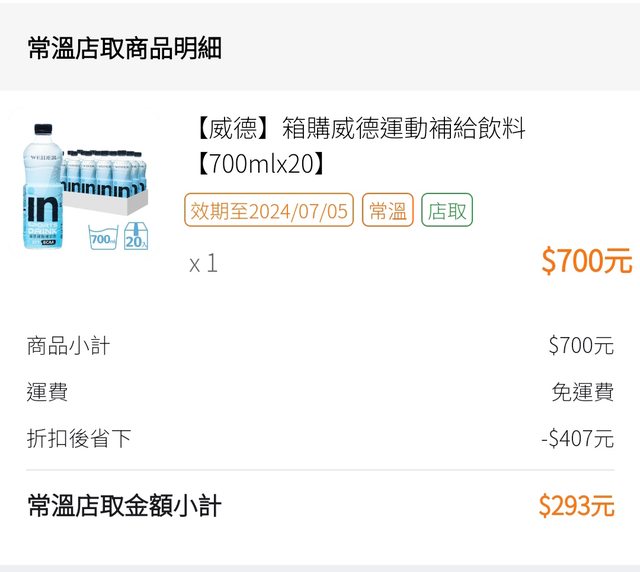640x572 pixels.
Task: Click the 免運費 free shipping text
Action: 582,392
